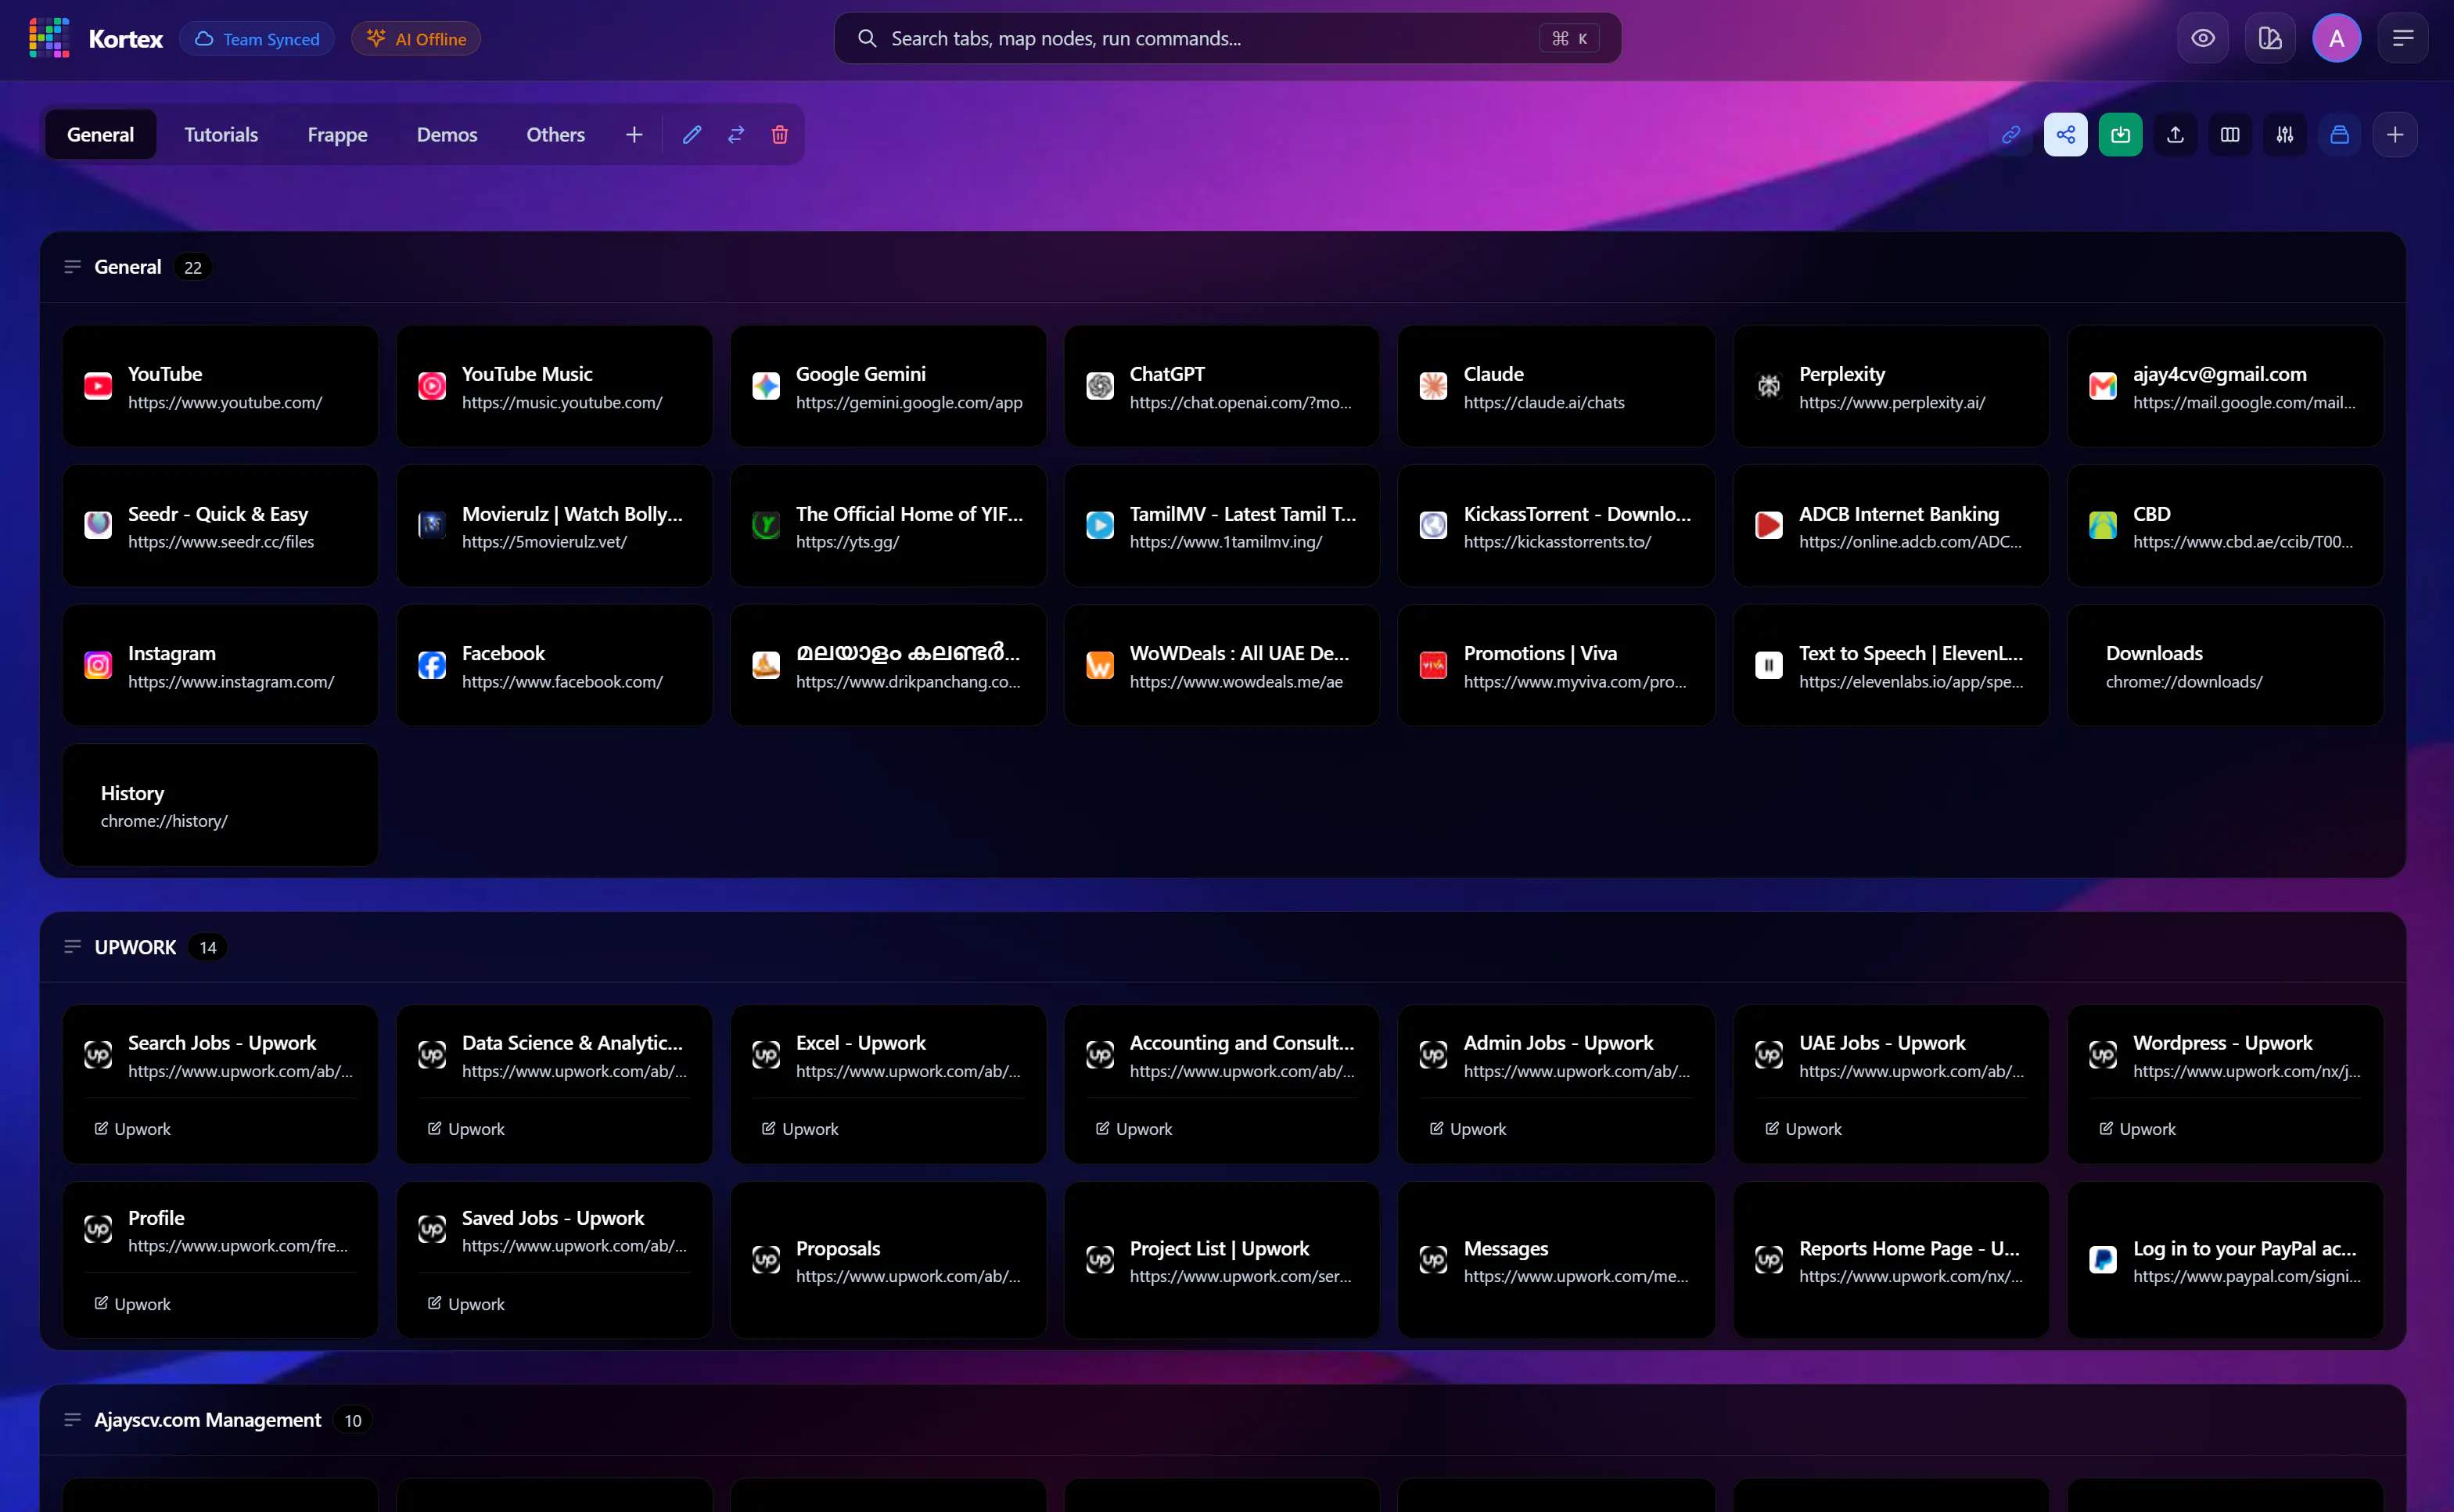Viewport: 2454px width, 1512px height.
Task: Open the History chrome card
Action: coord(220,806)
